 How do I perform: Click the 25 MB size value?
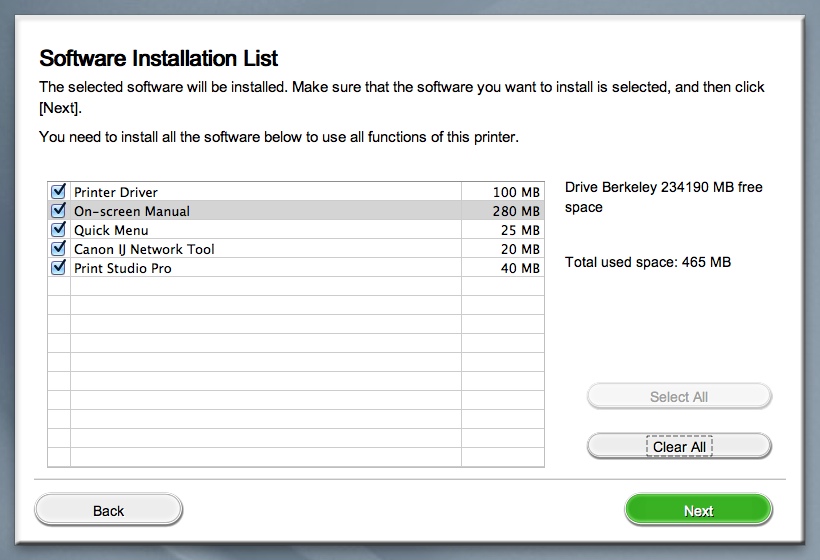pos(520,230)
